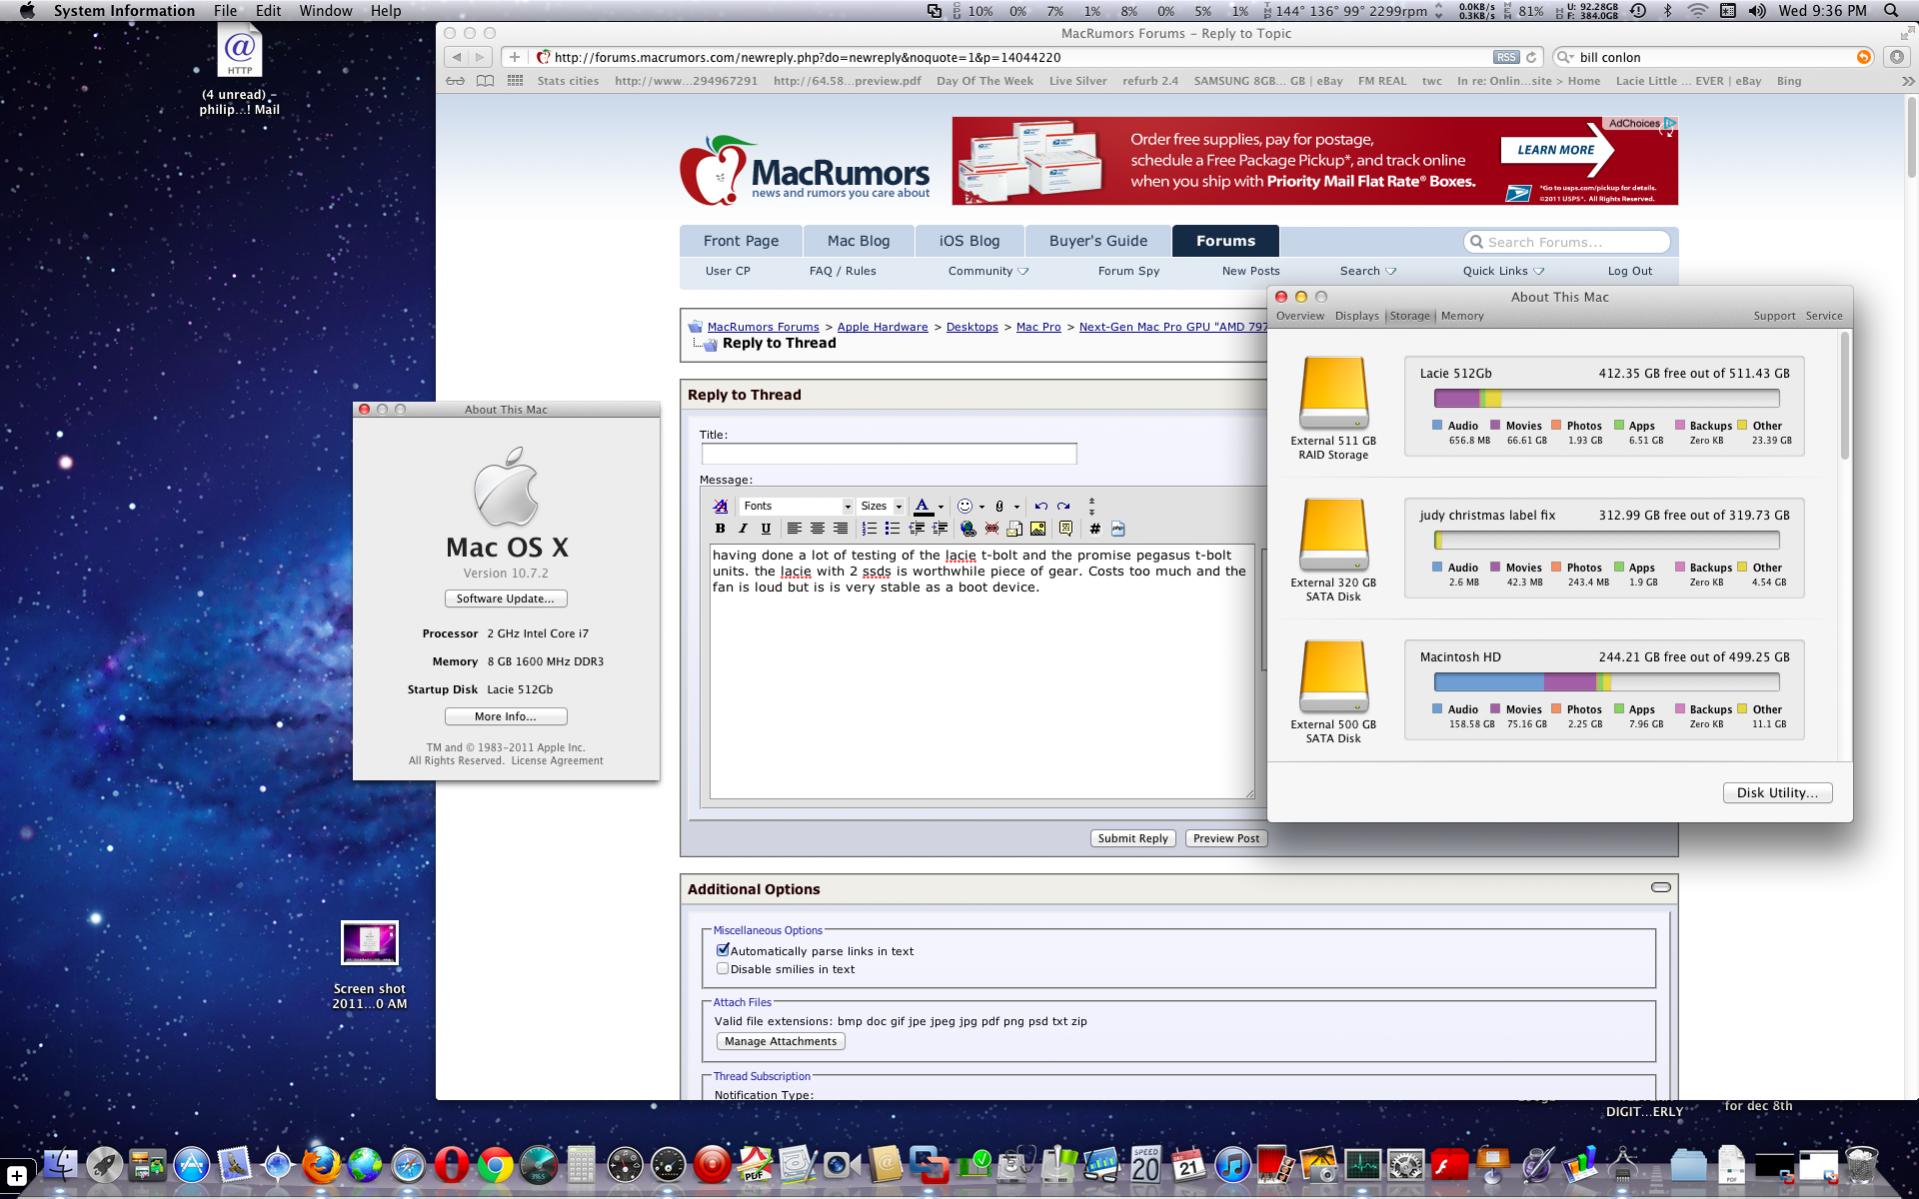Insert a hyperlink using the globe icon
This screenshot has height=1199, width=1919.
tap(968, 528)
